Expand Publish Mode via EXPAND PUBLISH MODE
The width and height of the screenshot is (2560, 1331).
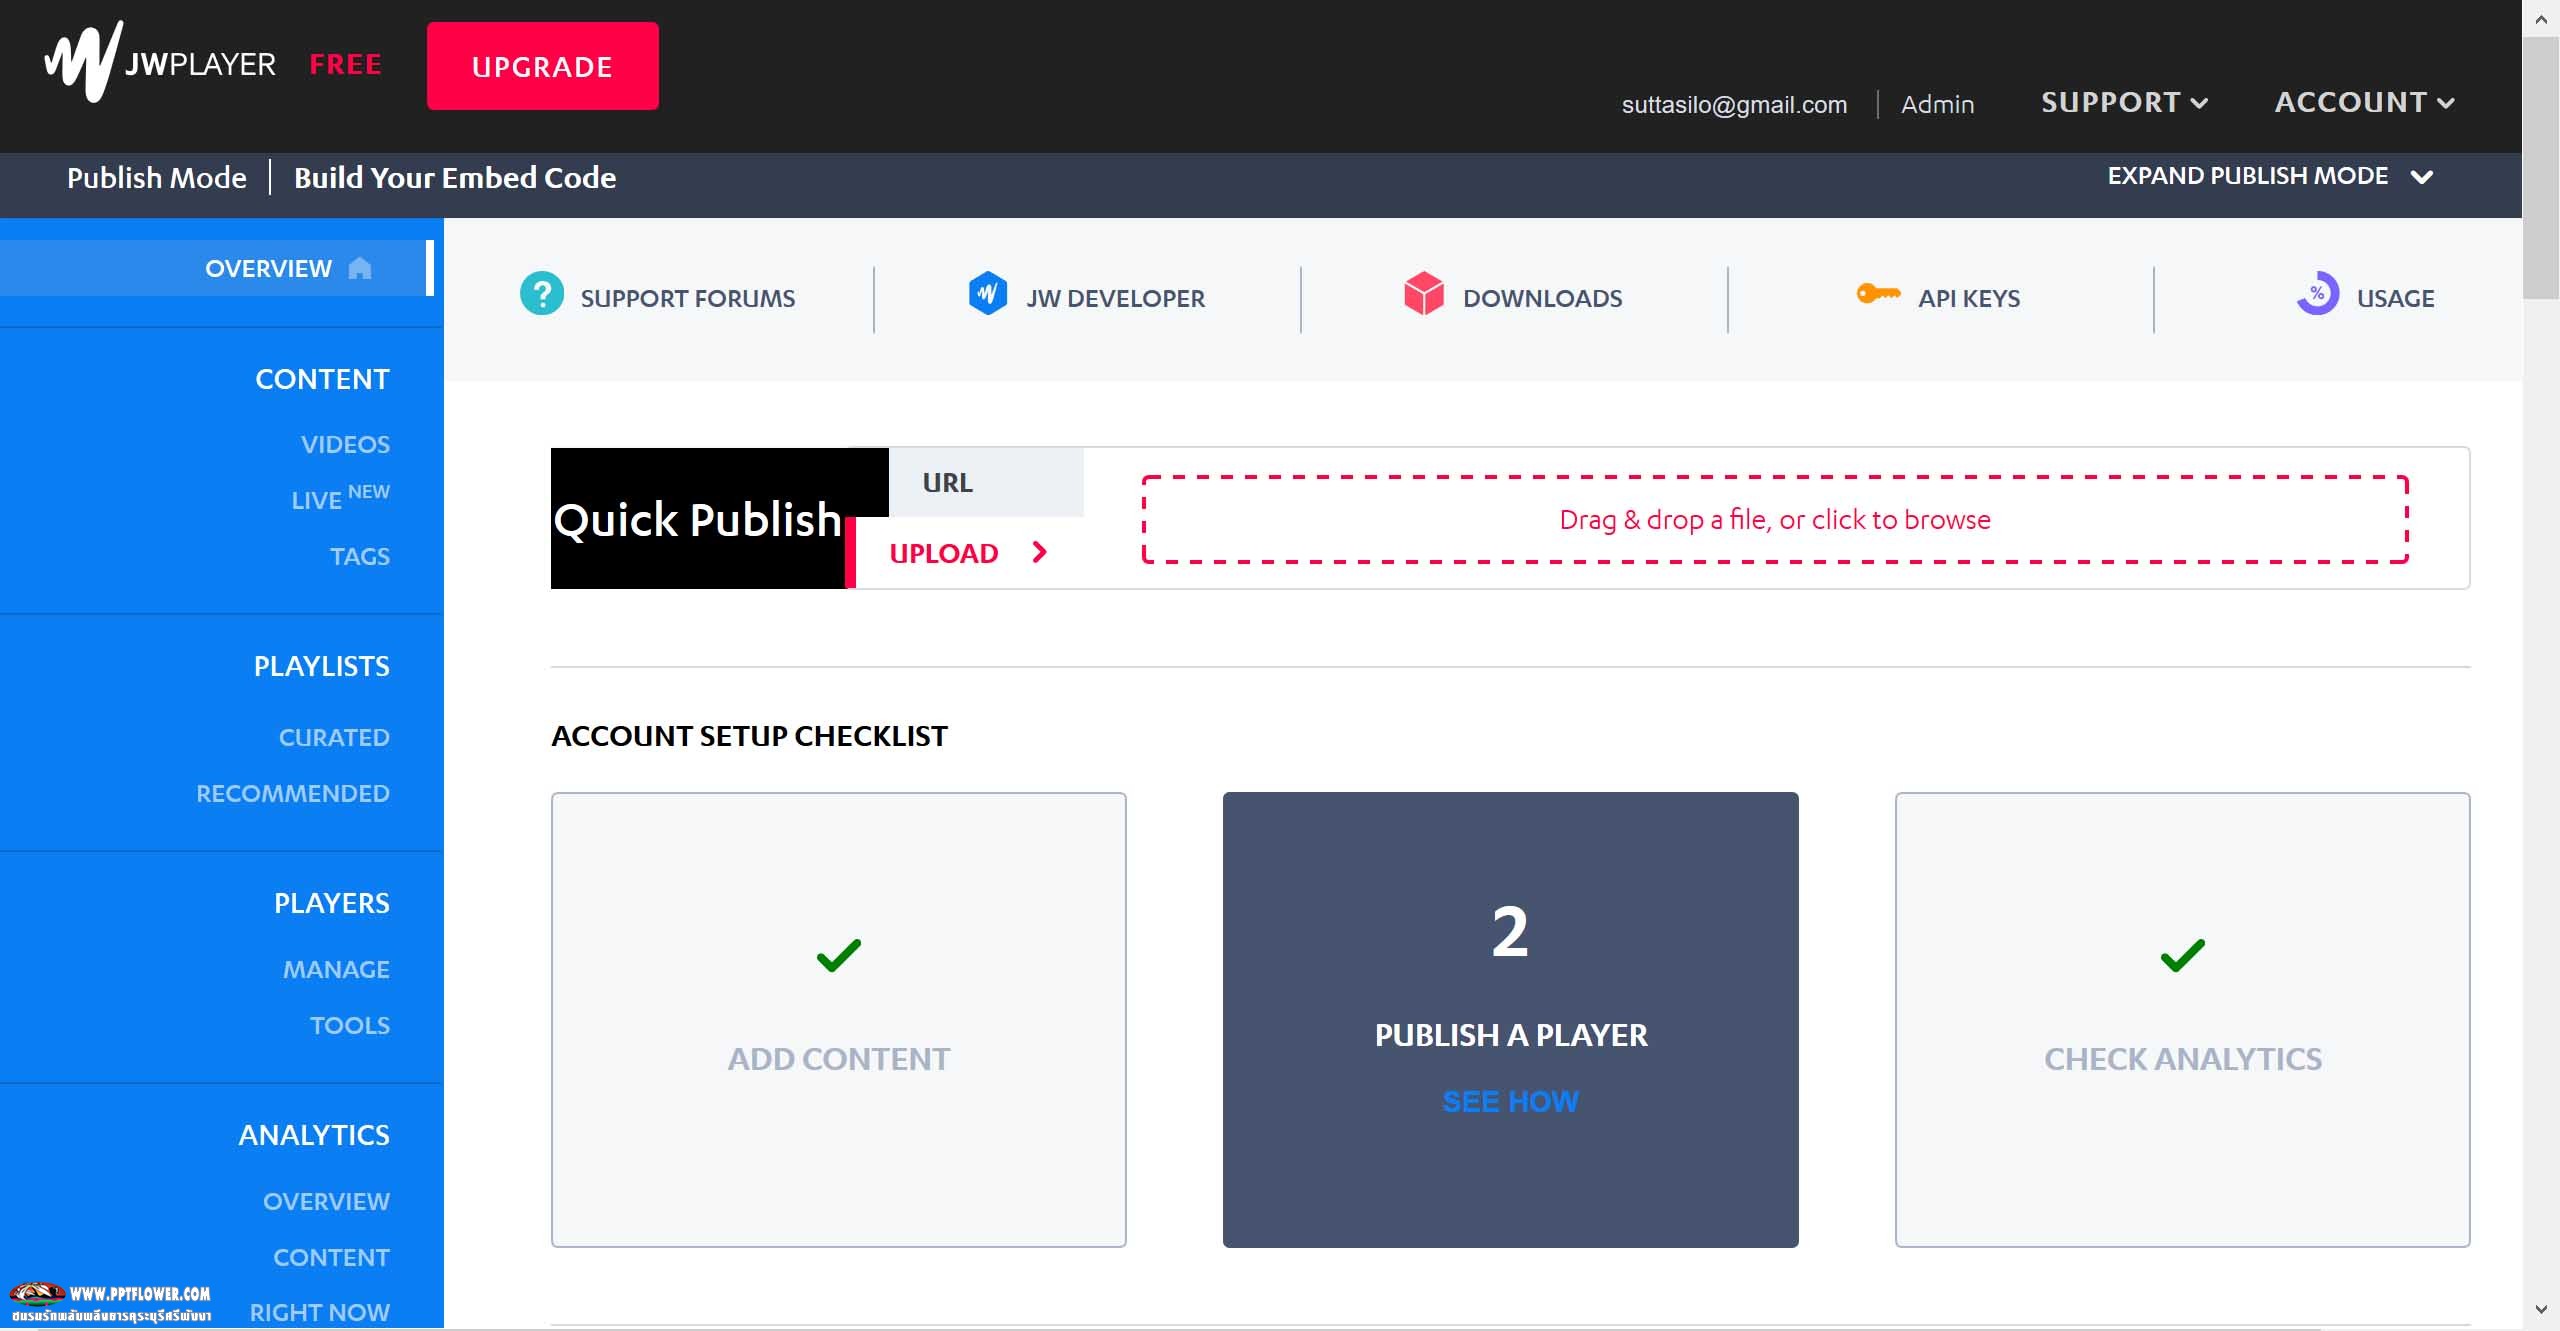pyautogui.click(x=2270, y=176)
